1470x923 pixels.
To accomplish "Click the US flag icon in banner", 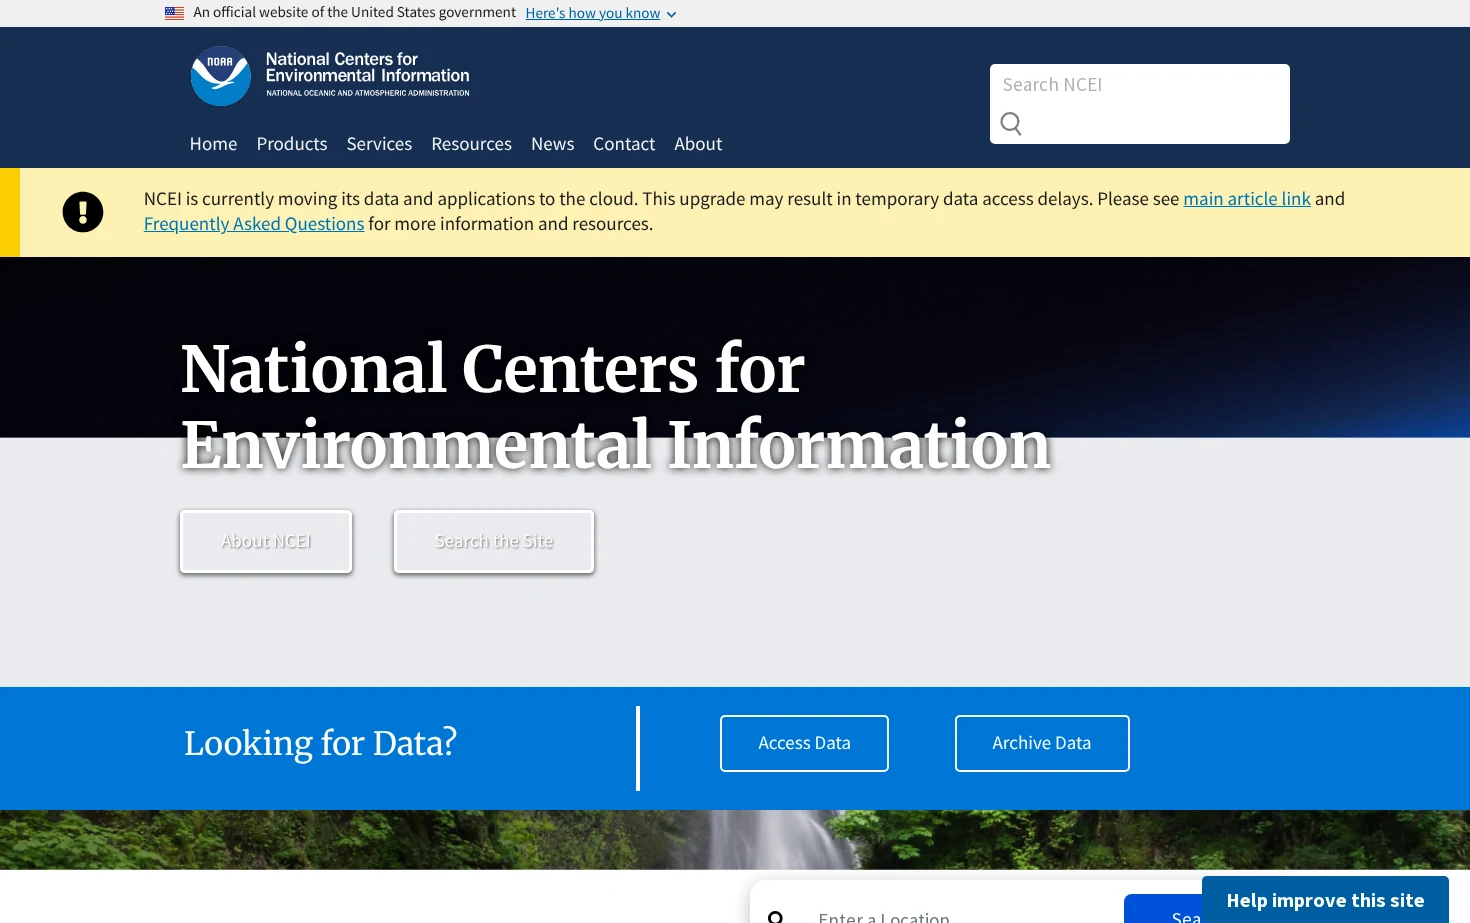I will click(x=174, y=13).
